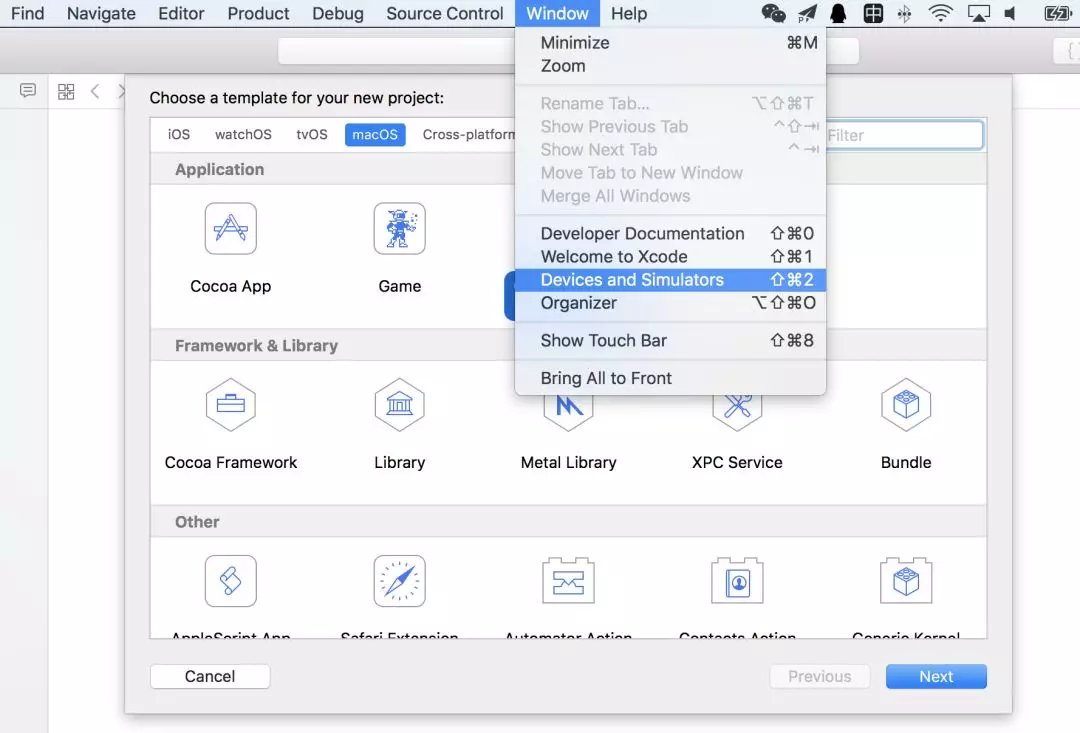
Task: Select the macOS platform tab
Action: pyautogui.click(x=375, y=134)
